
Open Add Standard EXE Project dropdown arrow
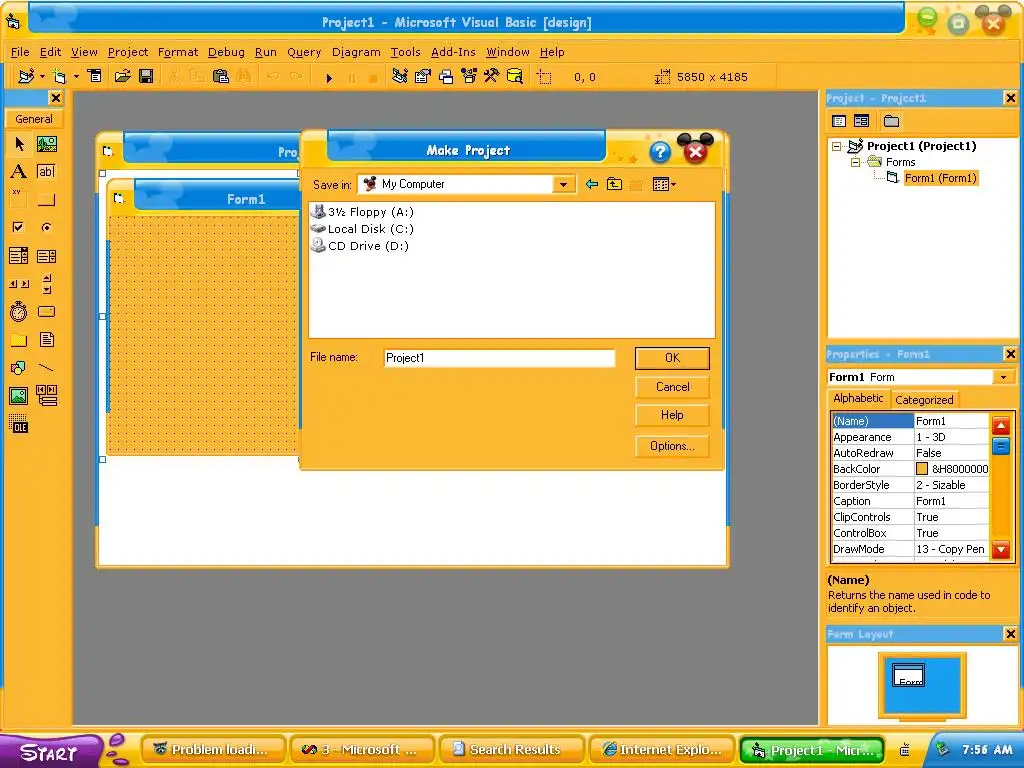click(42, 77)
